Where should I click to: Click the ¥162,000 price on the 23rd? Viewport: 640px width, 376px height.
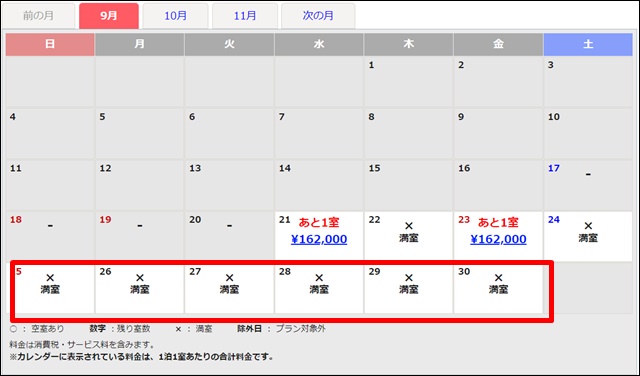pyautogui.click(x=498, y=239)
